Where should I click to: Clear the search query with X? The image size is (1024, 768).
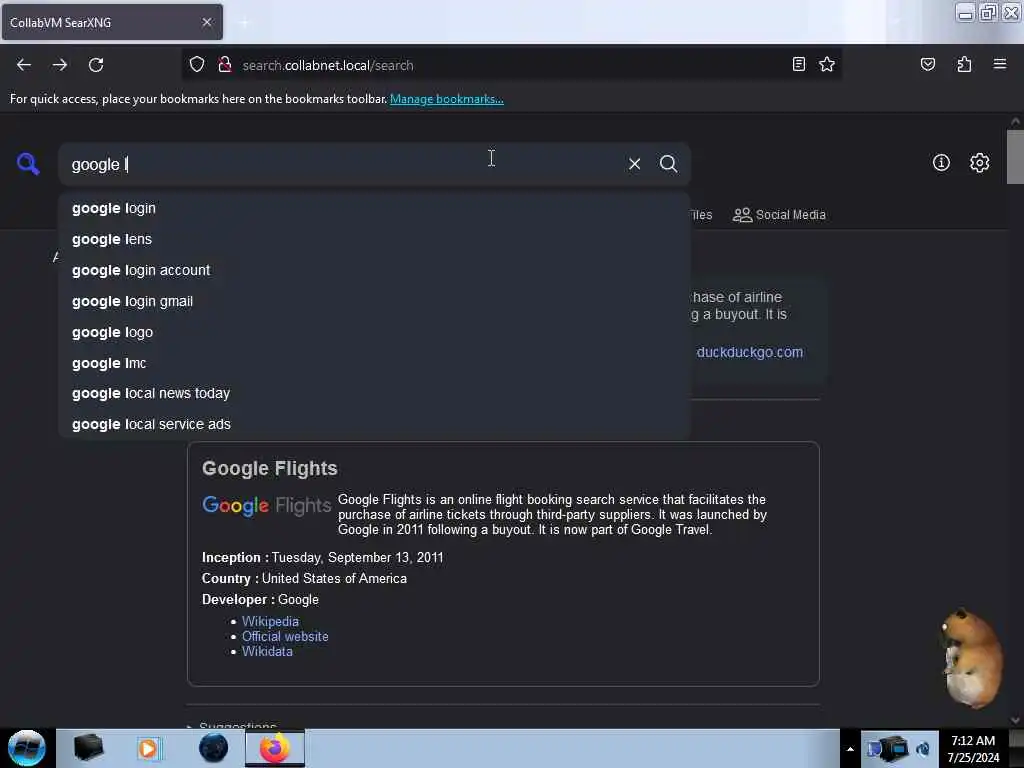(634, 164)
